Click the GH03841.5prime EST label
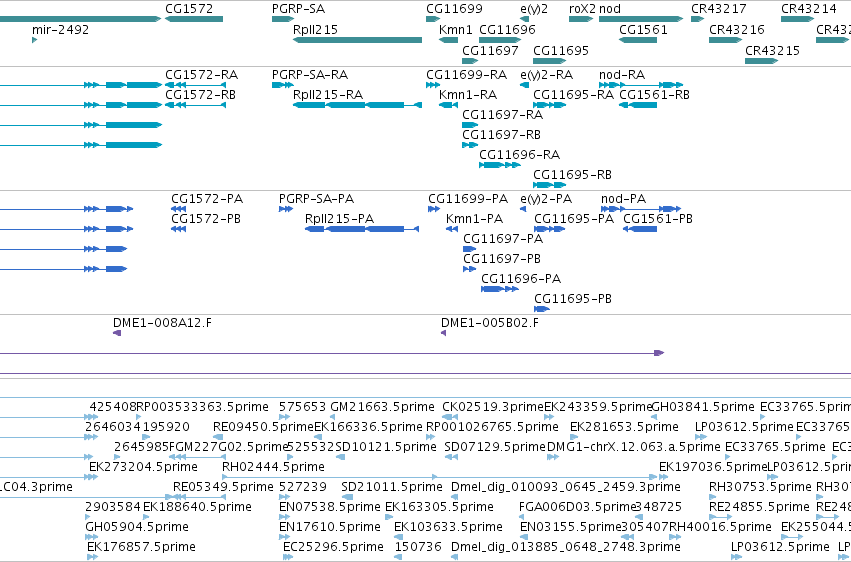The image size is (851, 562). (x=703, y=407)
